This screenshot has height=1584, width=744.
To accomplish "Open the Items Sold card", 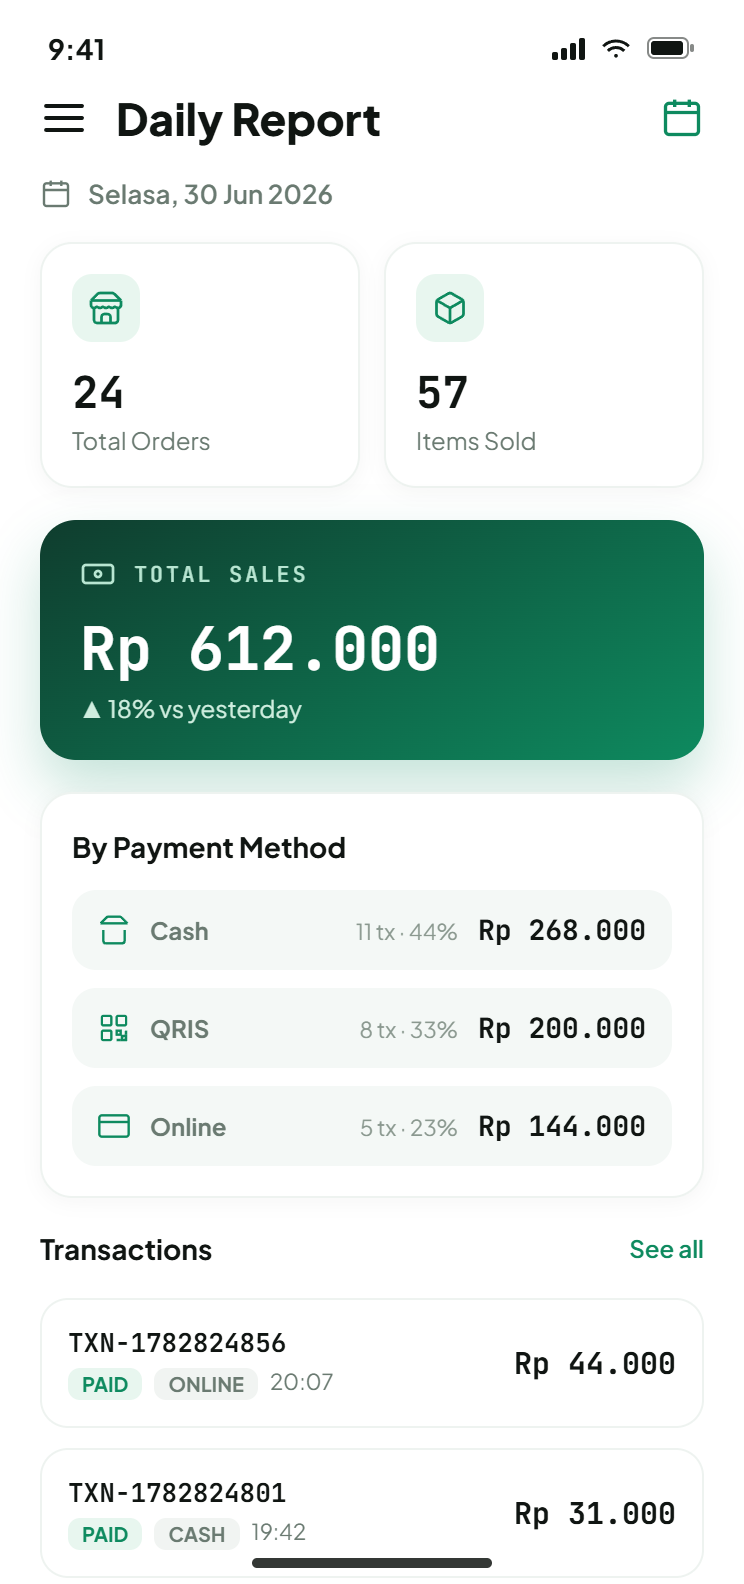I will [x=544, y=365].
